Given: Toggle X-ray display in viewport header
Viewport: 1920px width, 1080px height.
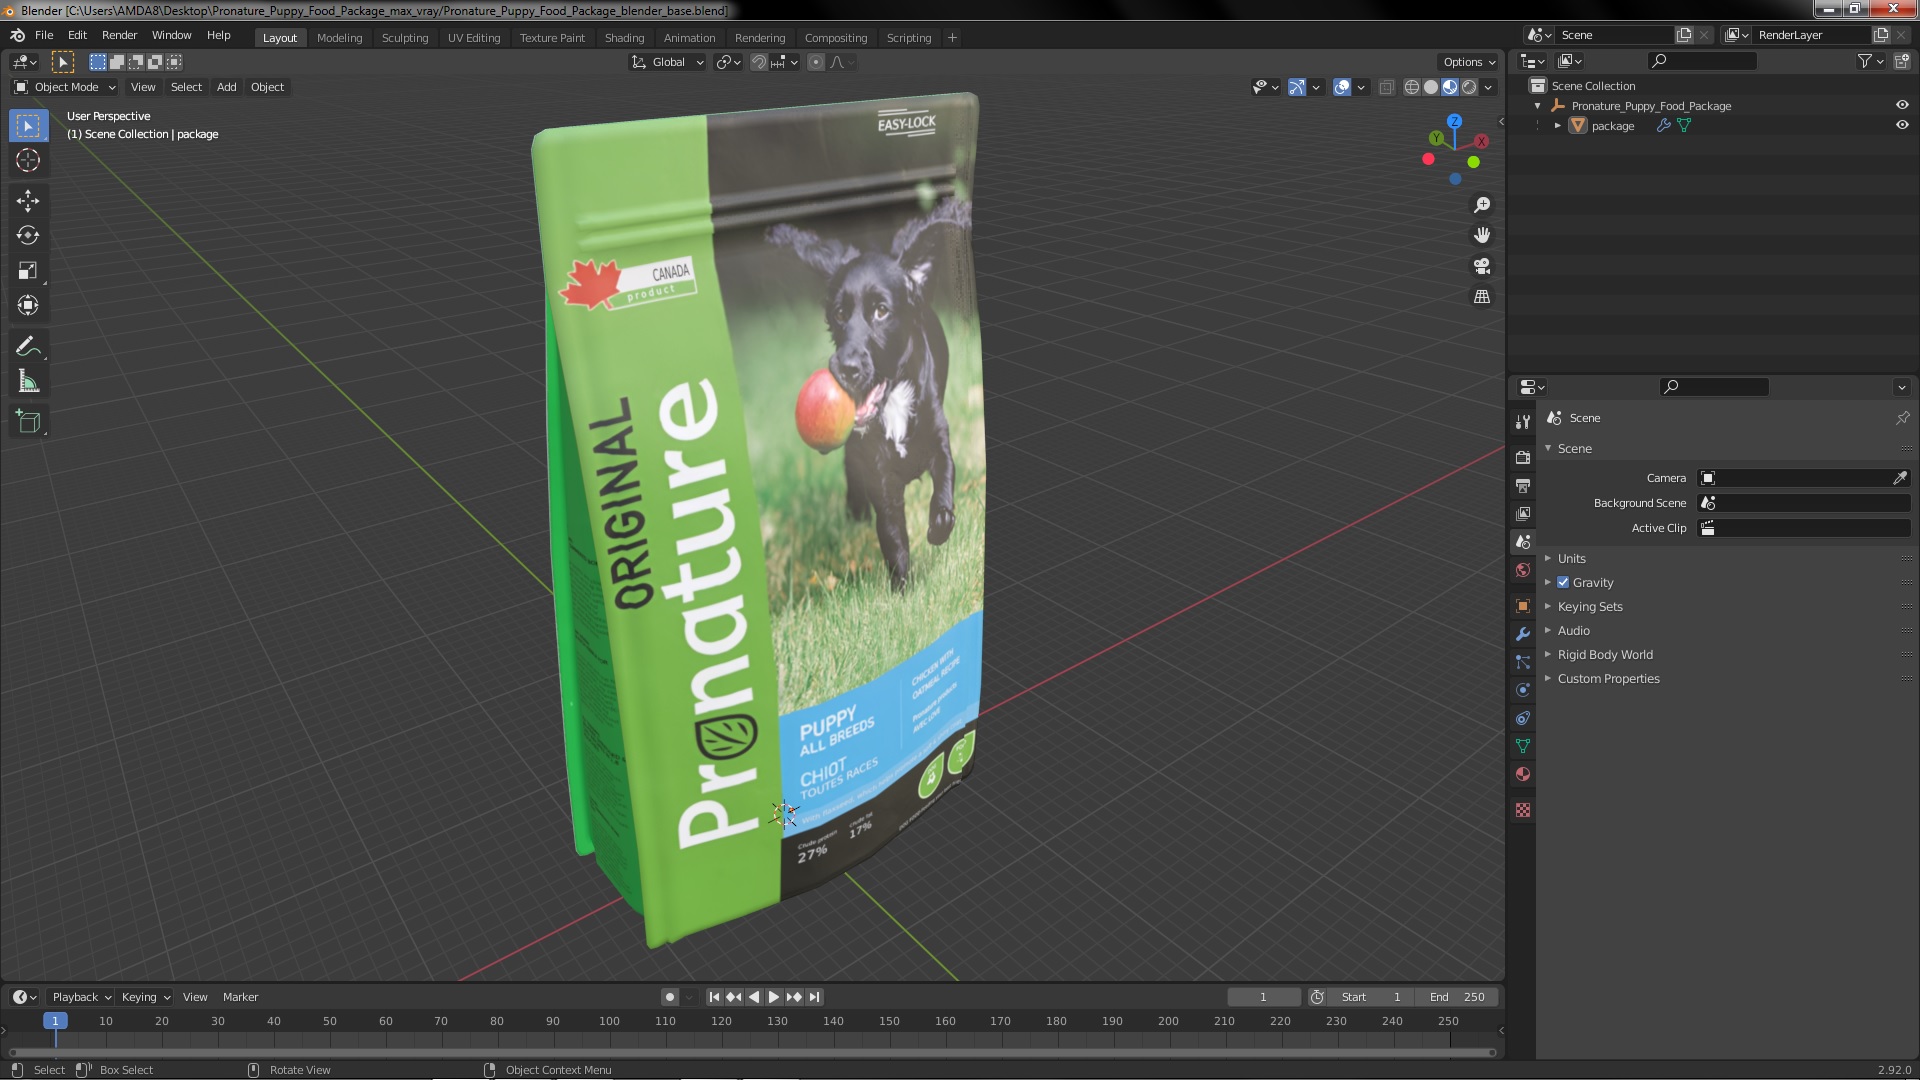Looking at the screenshot, I should point(1386,87).
